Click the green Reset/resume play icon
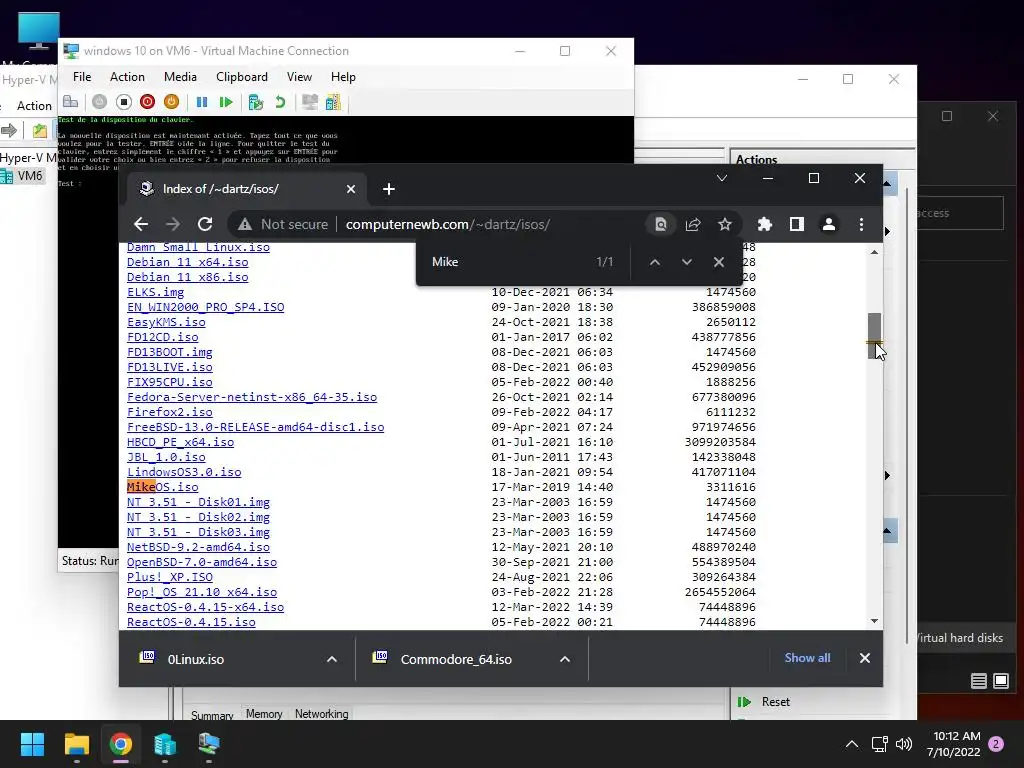The image size is (1024, 768). [226, 102]
